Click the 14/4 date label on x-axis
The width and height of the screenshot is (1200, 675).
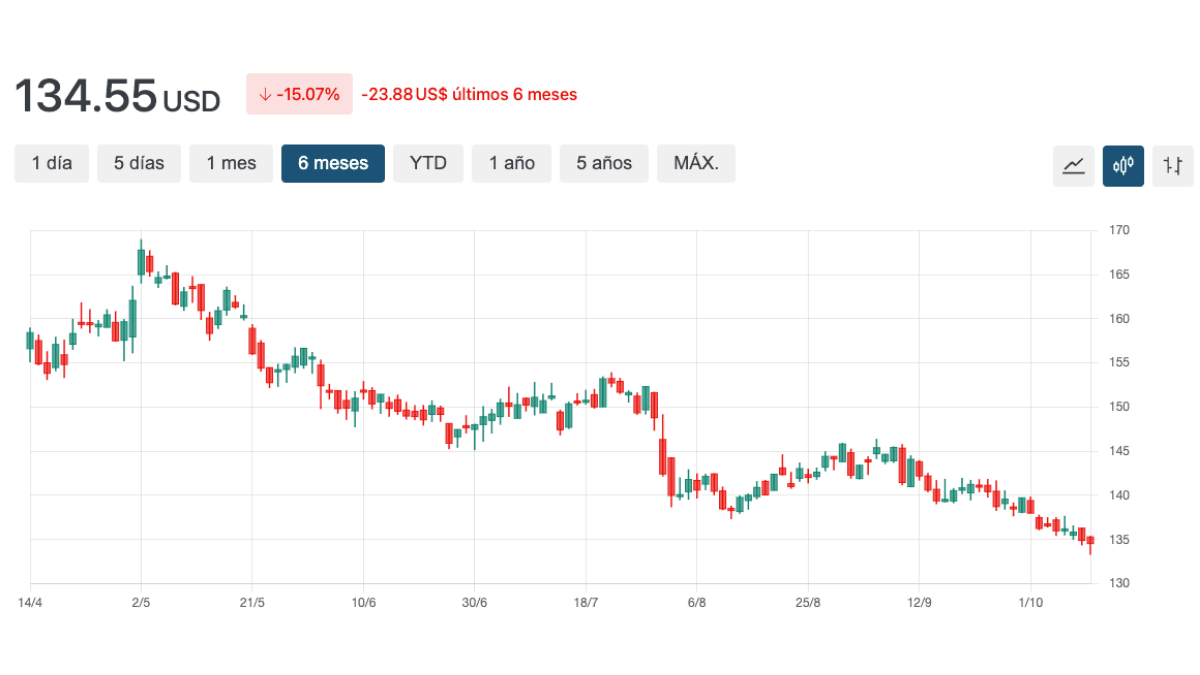tap(30, 602)
